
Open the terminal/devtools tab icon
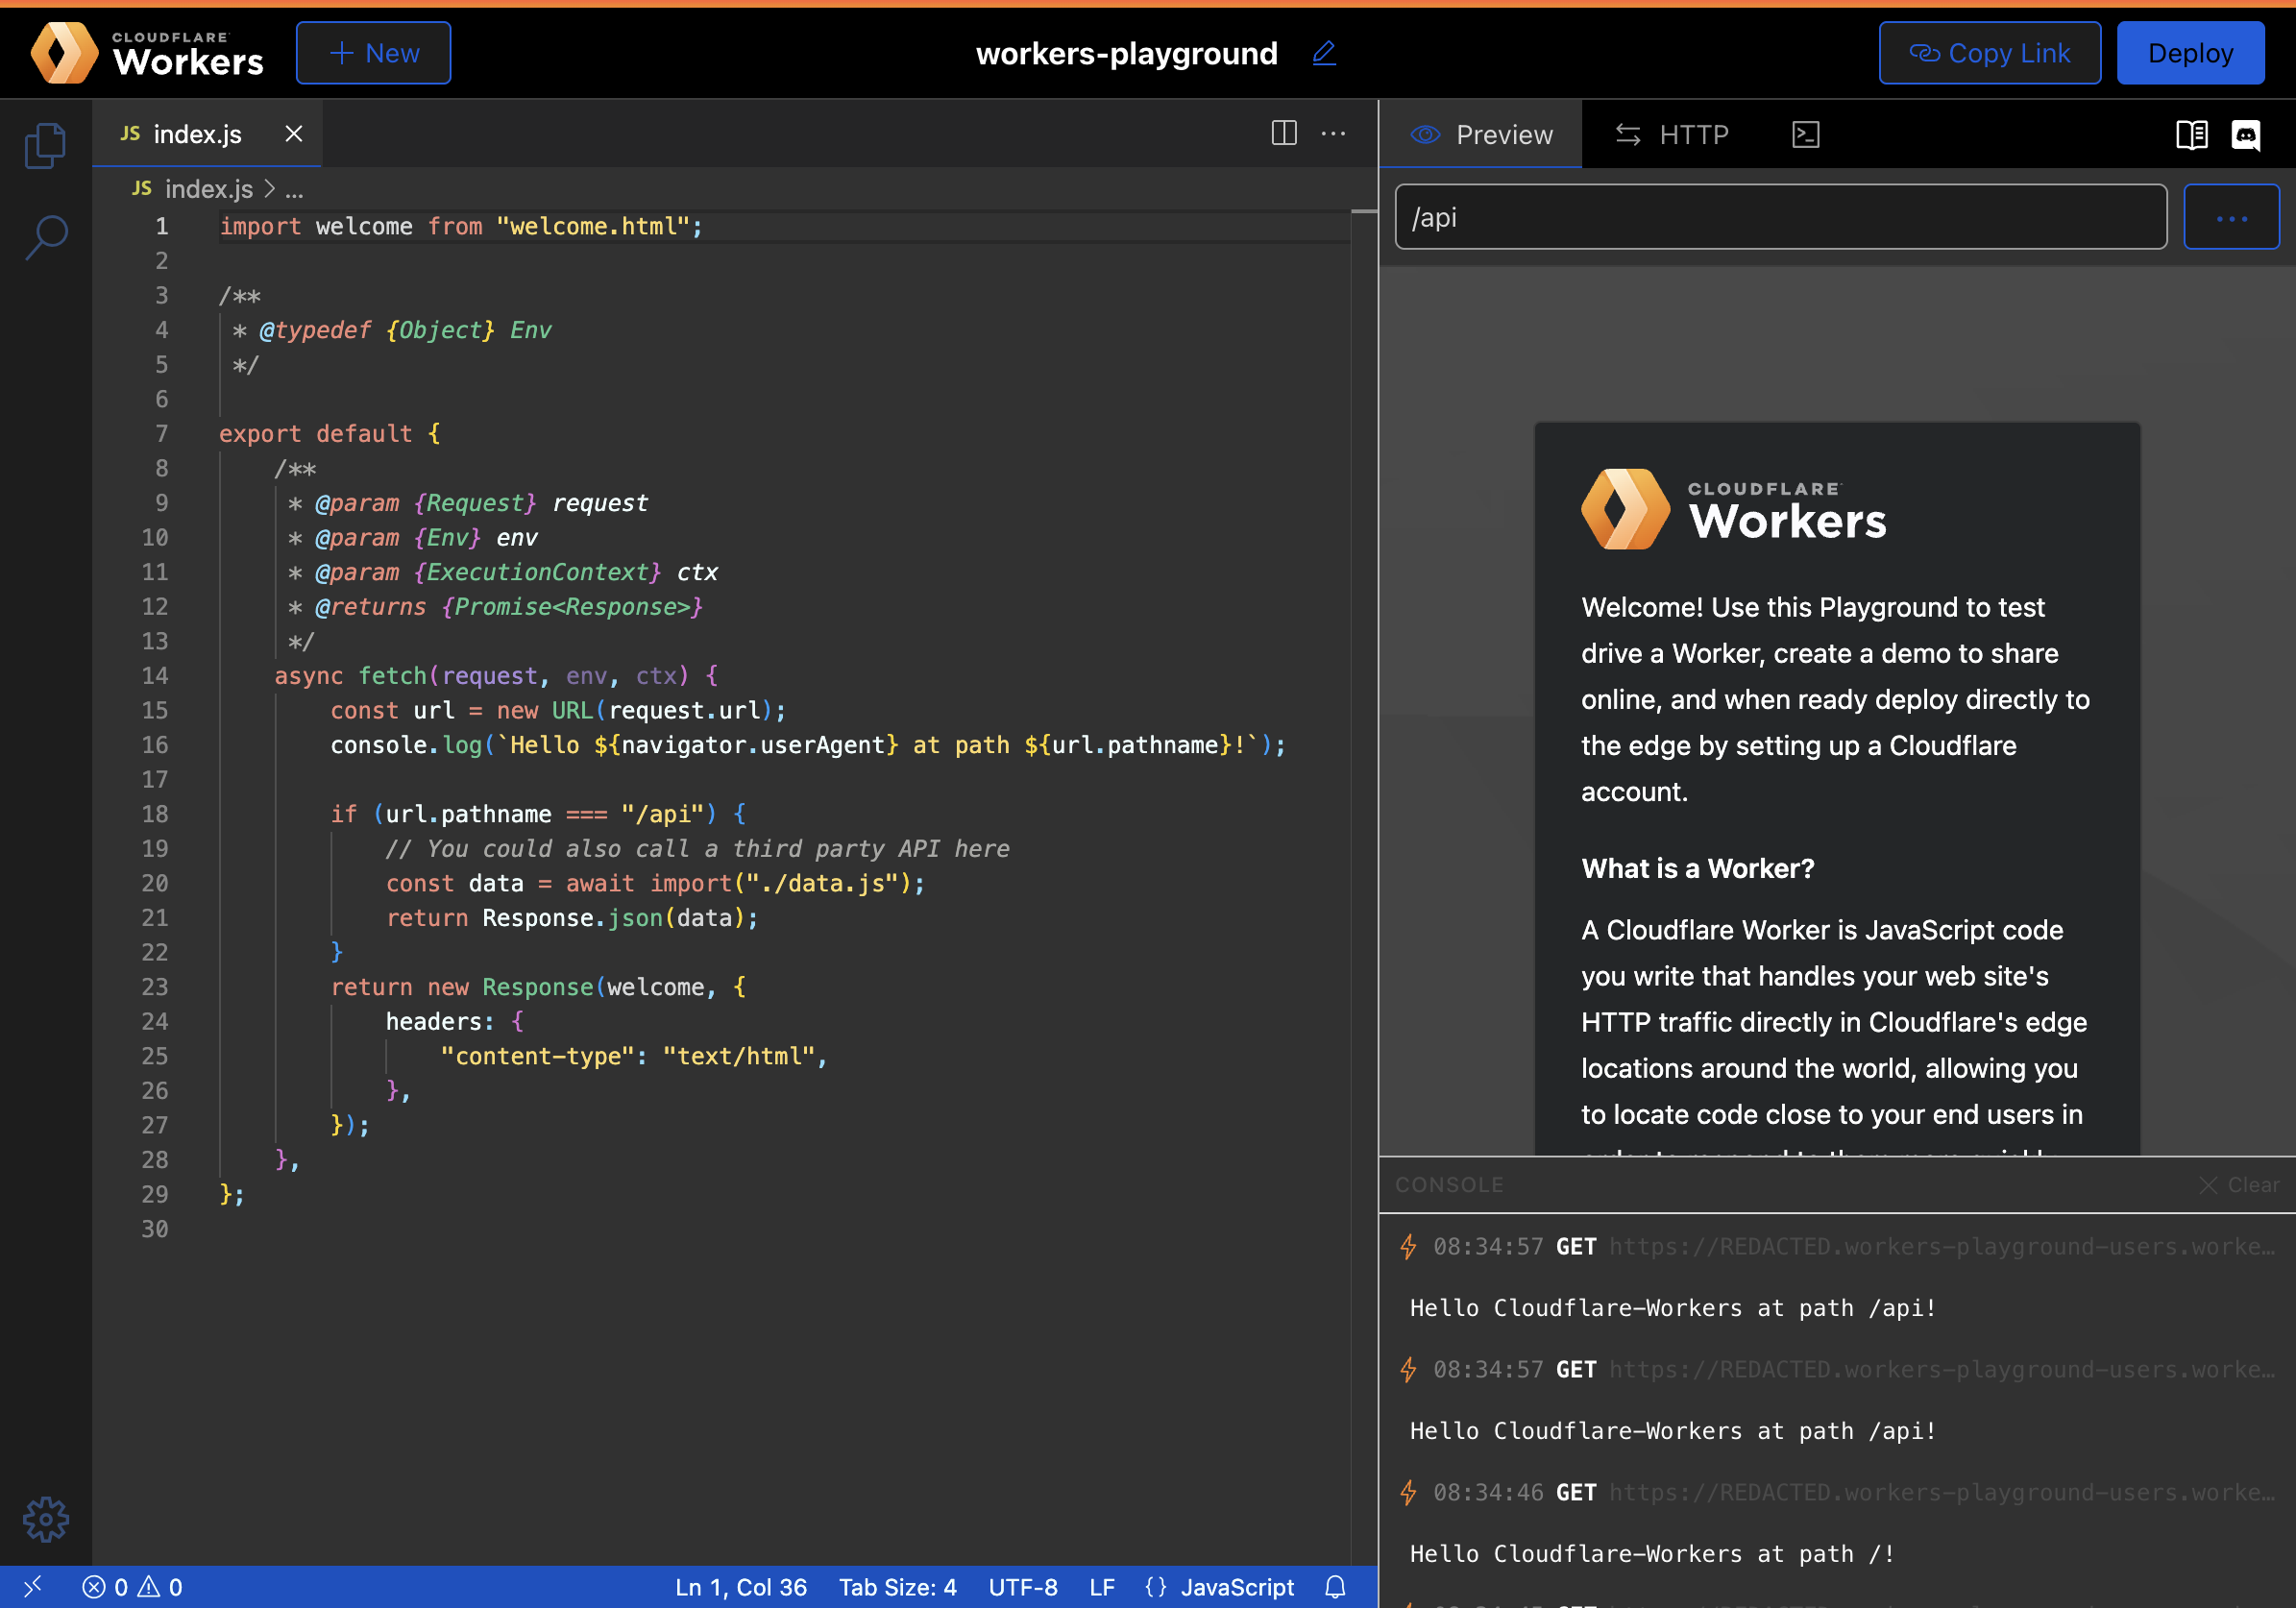(1805, 134)
